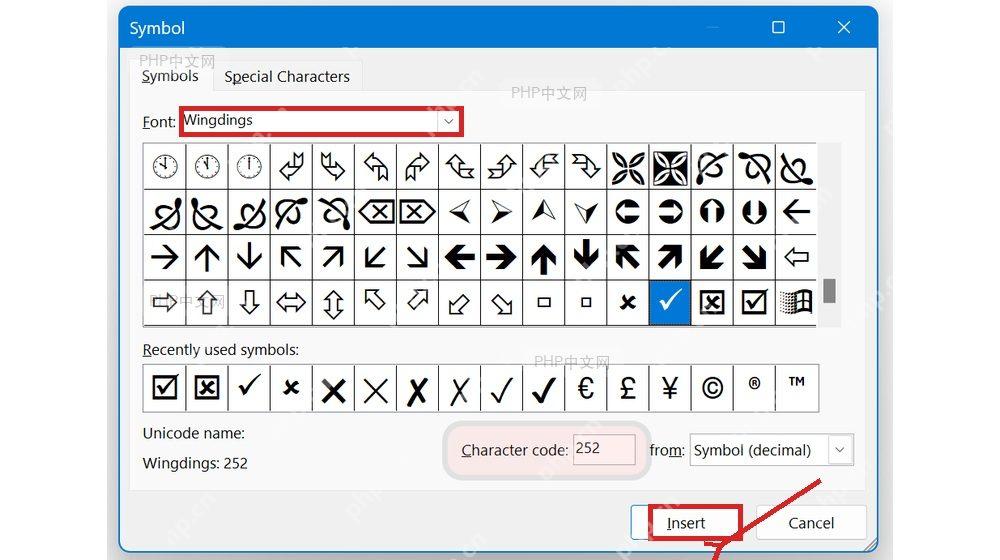
Task: Open the Wingdings font combo box
Action: tap(321, 121)
